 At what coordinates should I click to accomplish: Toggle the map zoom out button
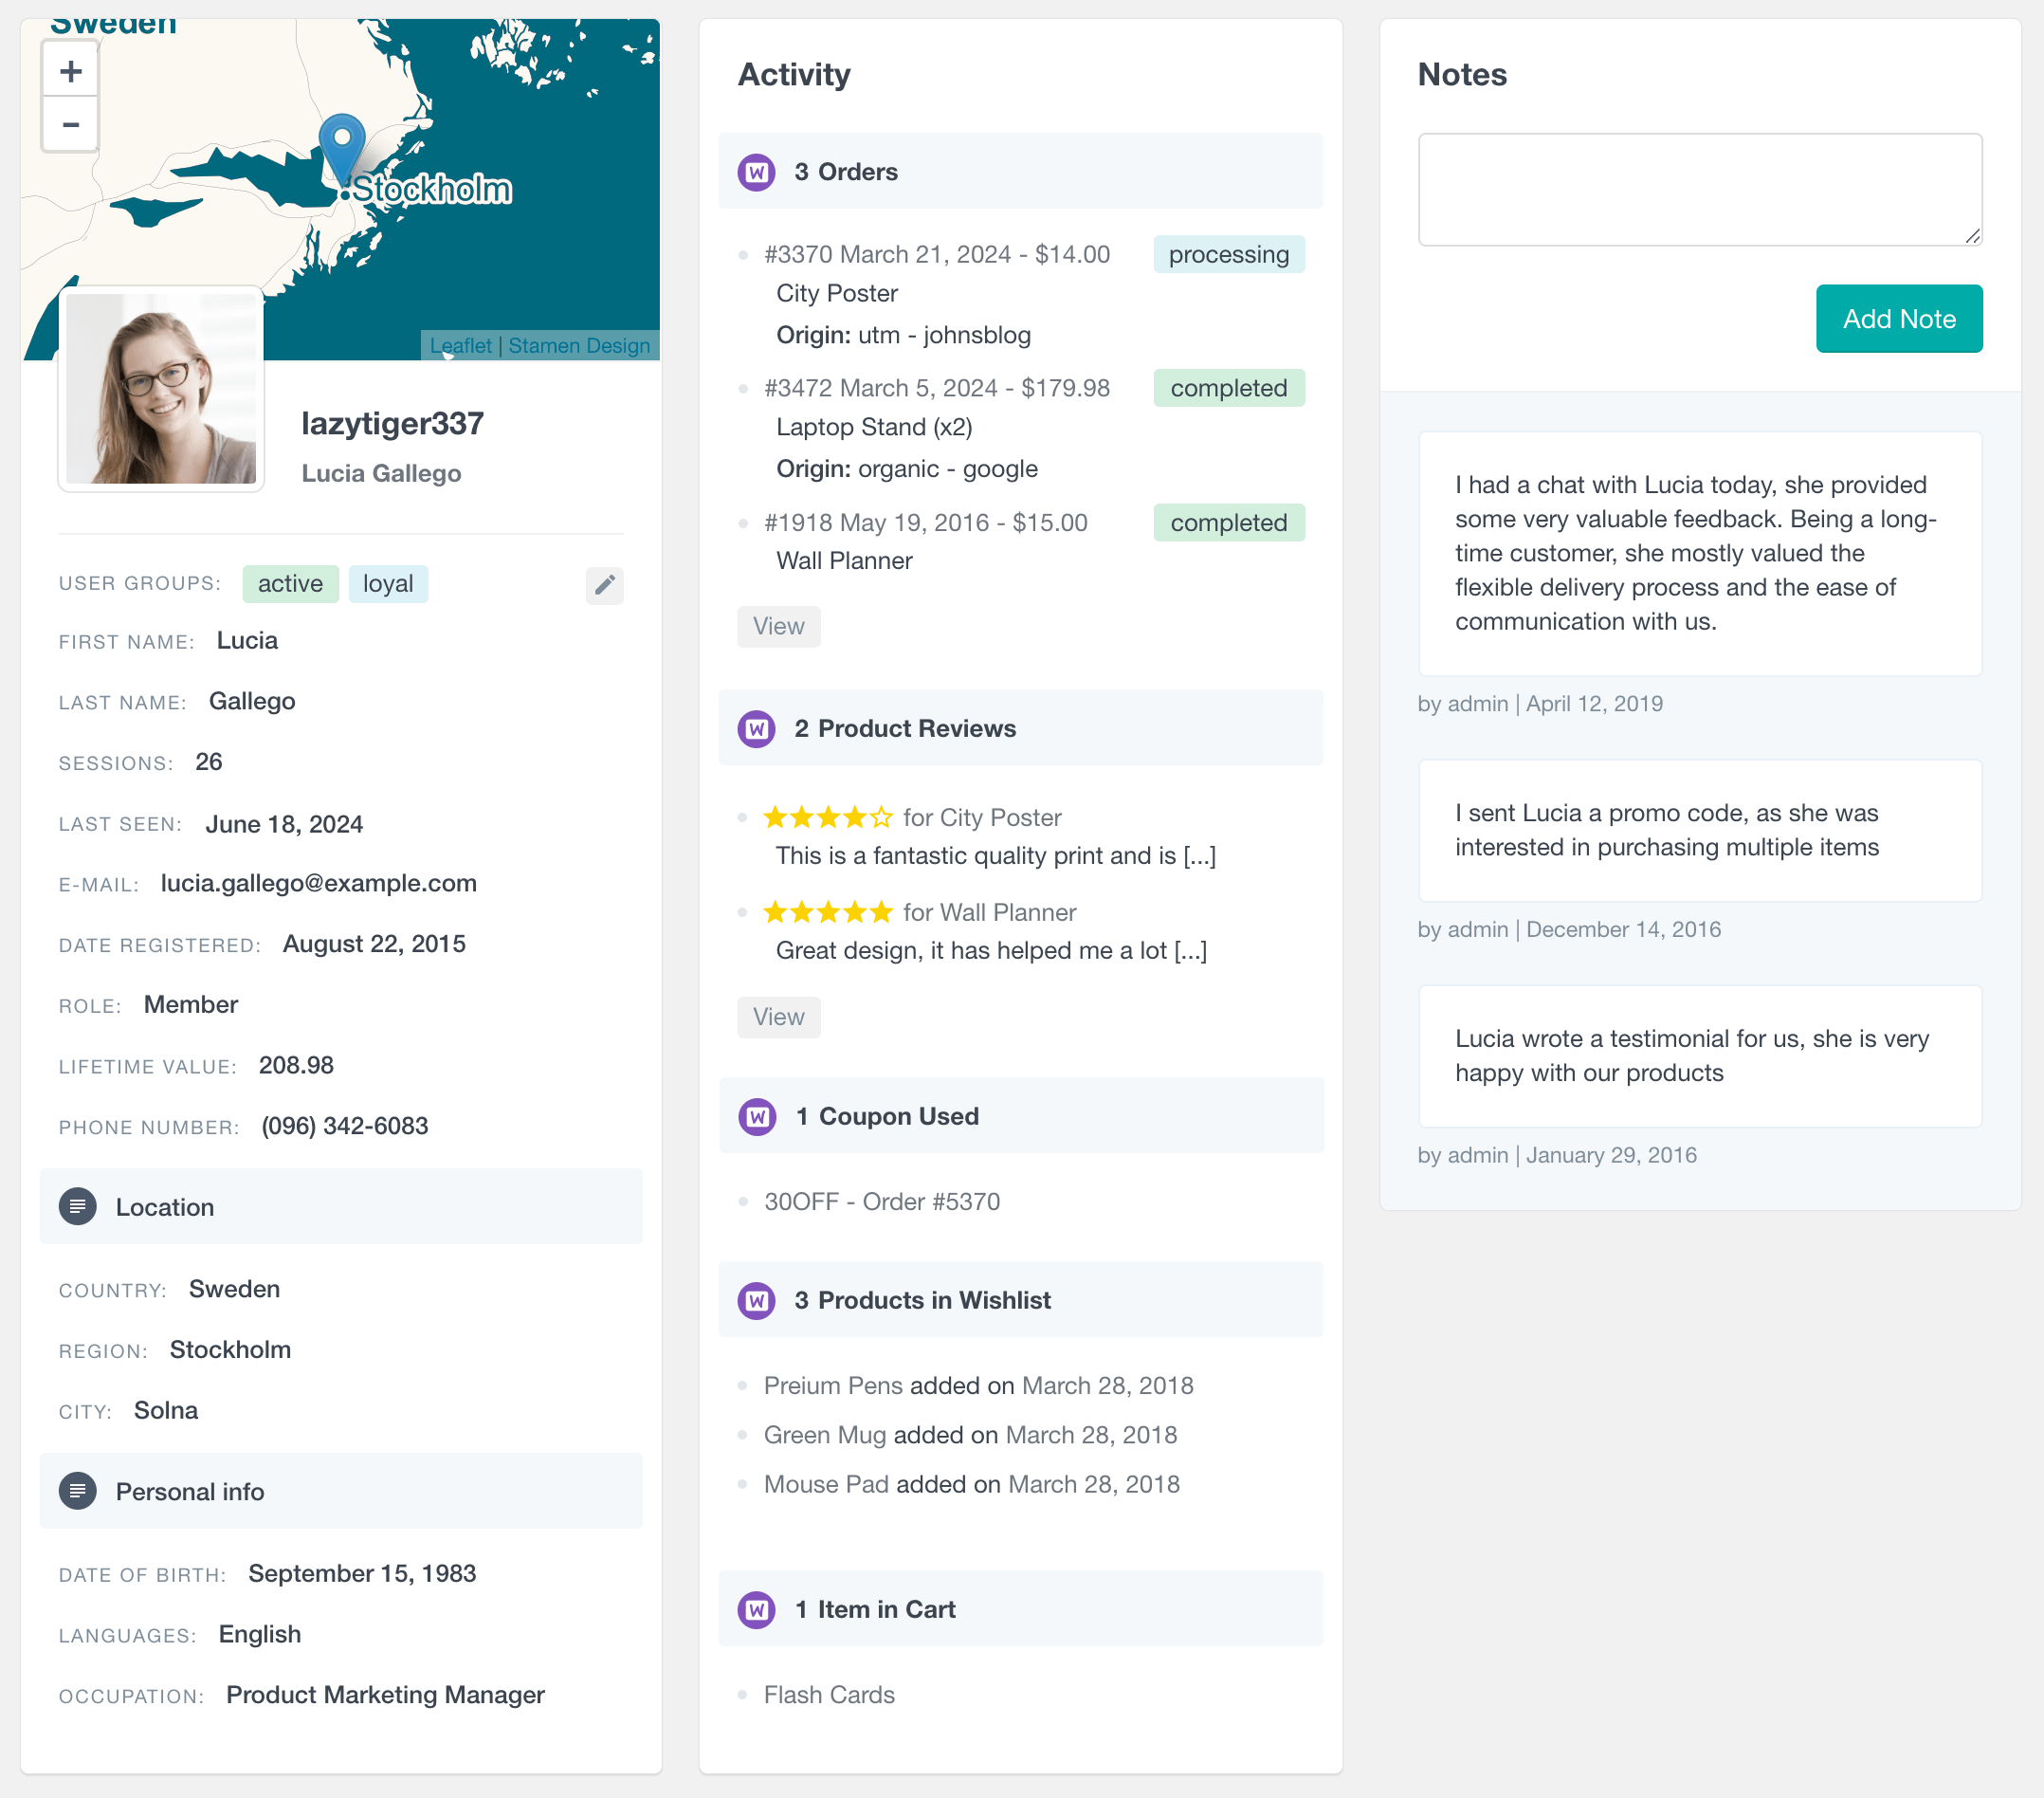tap(69, 123)
